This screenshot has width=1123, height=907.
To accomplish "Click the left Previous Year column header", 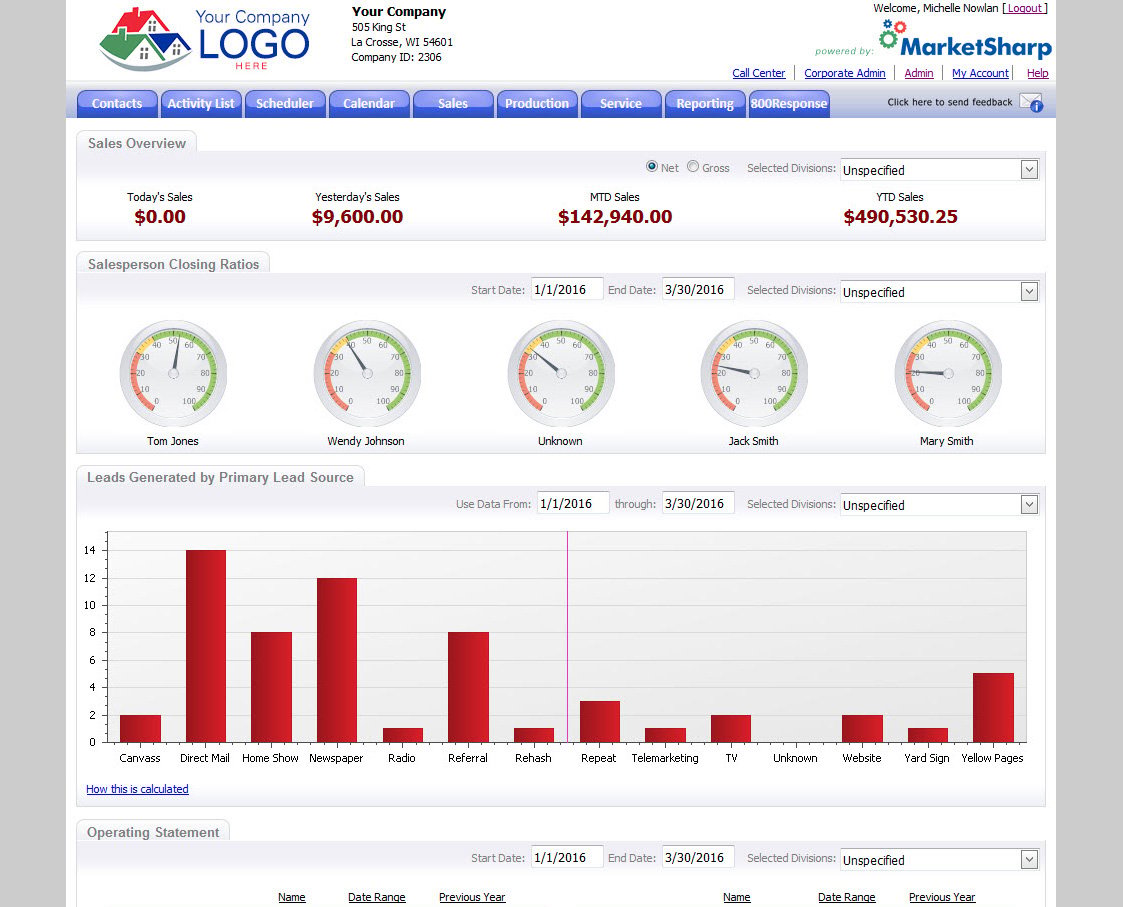I will (x=472, y=897).
